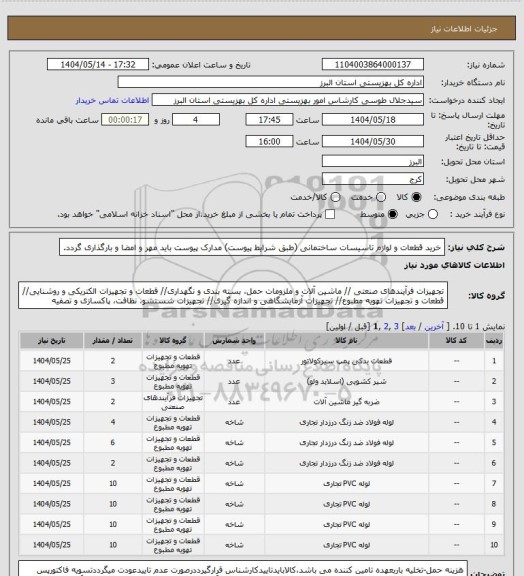Viewport: 524px width, 576px height.
Task: Open the بعد next page link
Action: pyautogui.click(x=410, y=327)
